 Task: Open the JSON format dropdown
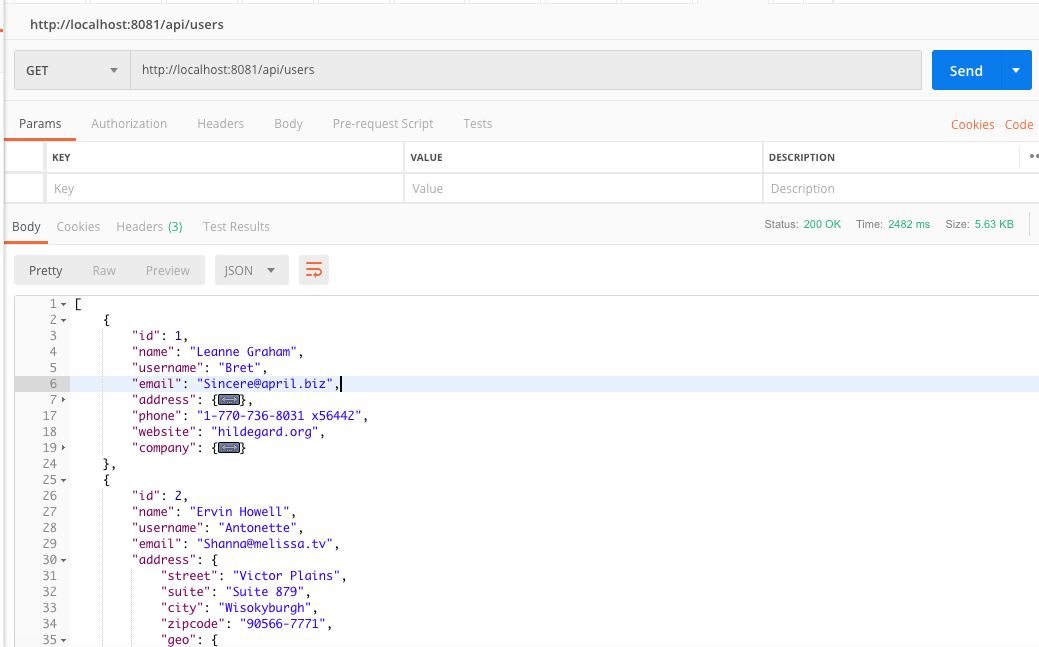[251, 270]
